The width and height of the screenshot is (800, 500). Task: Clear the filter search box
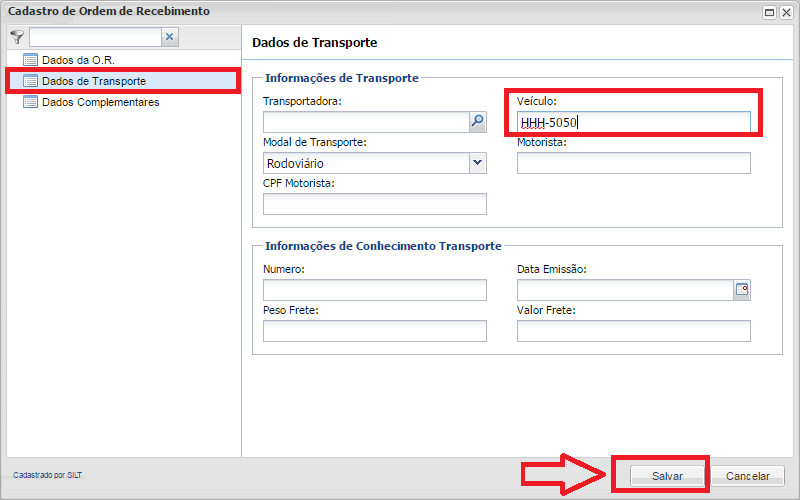(170, 37)
